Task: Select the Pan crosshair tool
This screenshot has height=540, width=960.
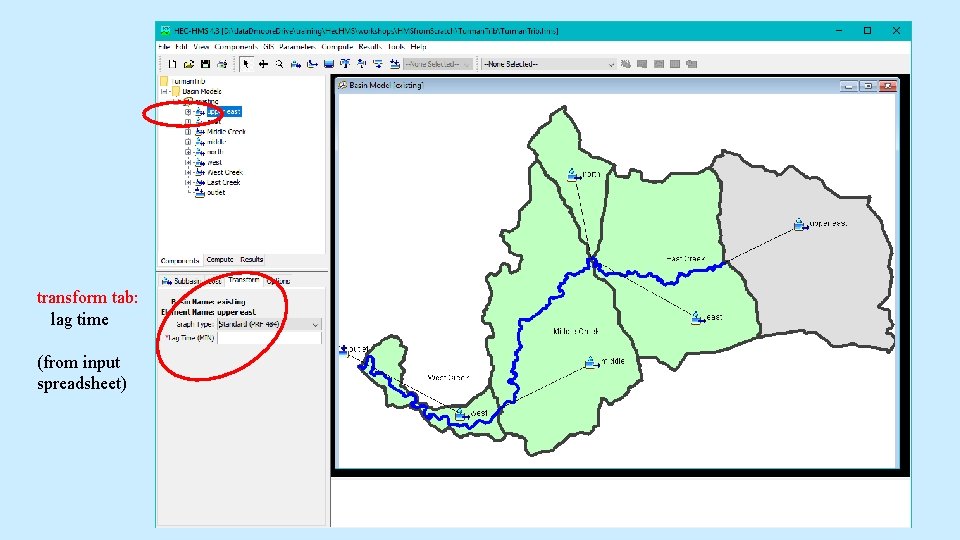Action: point(263,64)
